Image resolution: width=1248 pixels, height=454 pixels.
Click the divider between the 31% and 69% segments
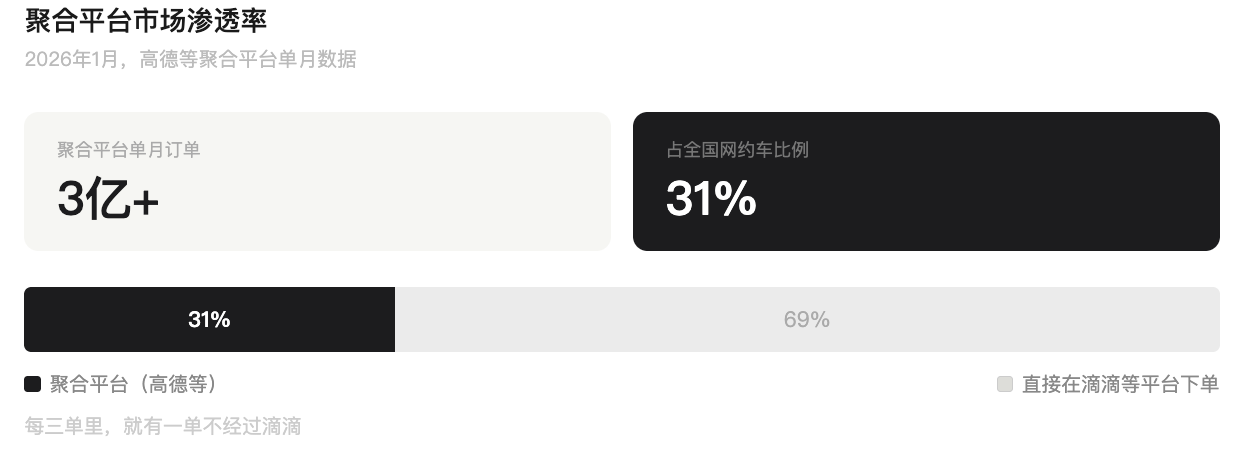[x=395, y=320]
